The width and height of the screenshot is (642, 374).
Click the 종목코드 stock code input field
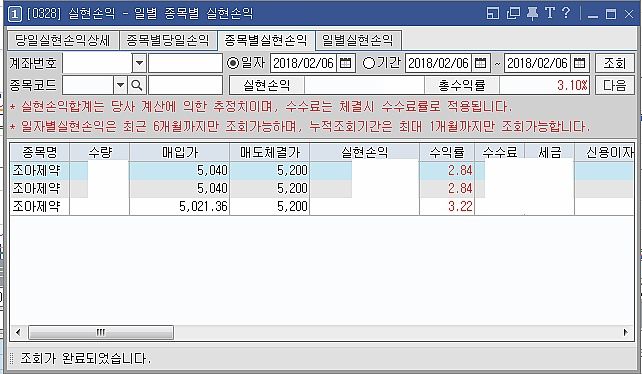88,85
